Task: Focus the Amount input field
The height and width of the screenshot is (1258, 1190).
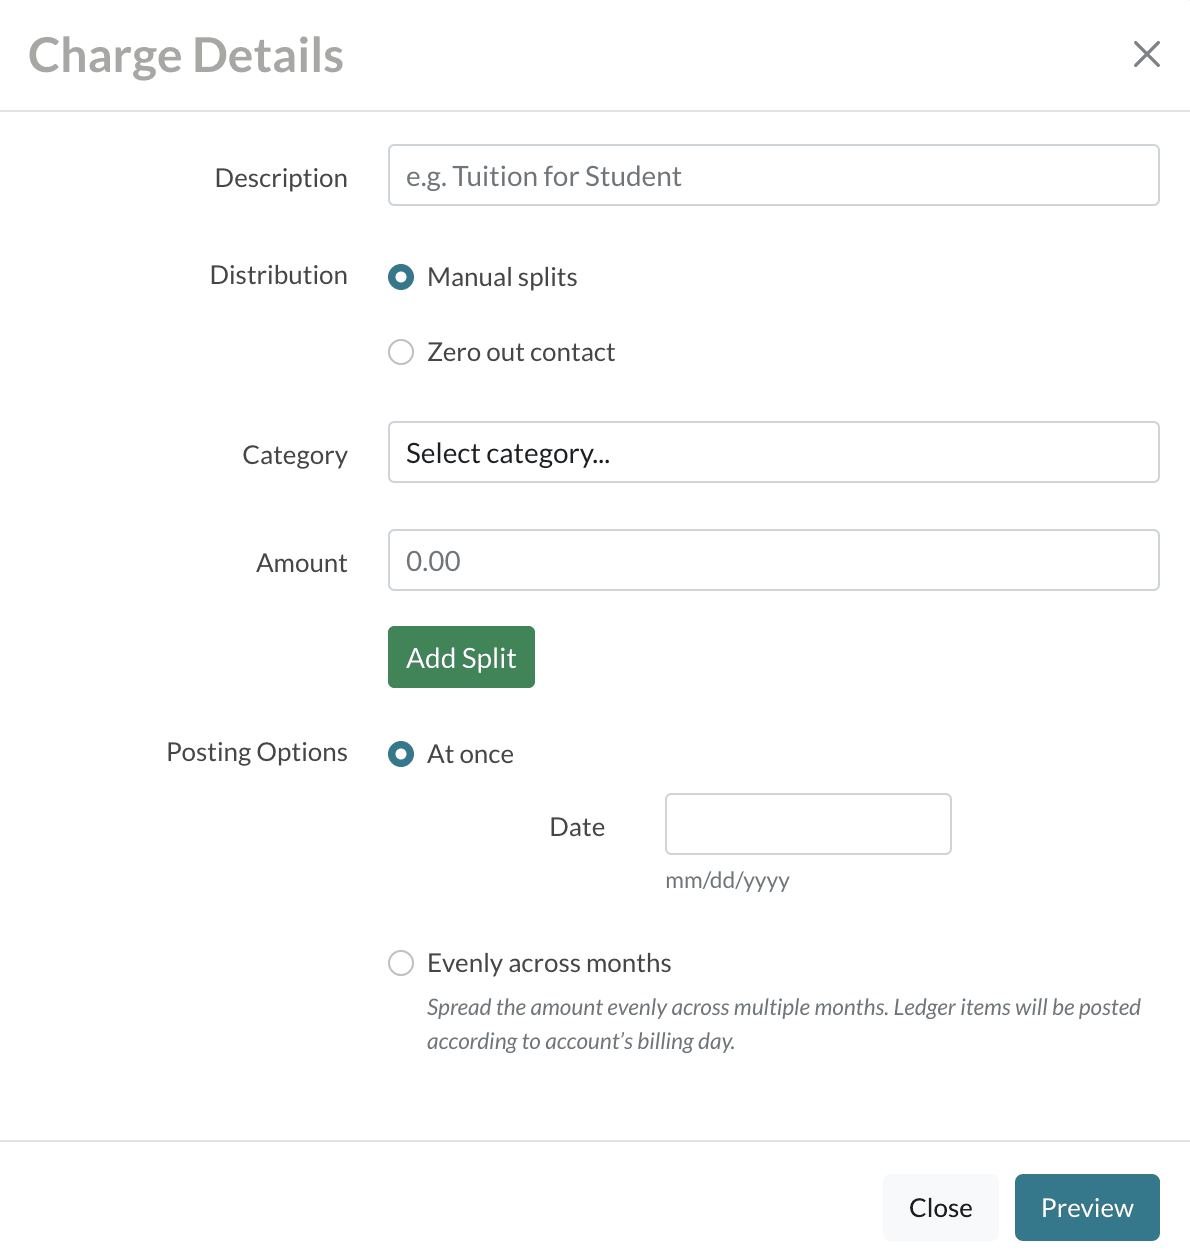Action: (x=773, y=561)
